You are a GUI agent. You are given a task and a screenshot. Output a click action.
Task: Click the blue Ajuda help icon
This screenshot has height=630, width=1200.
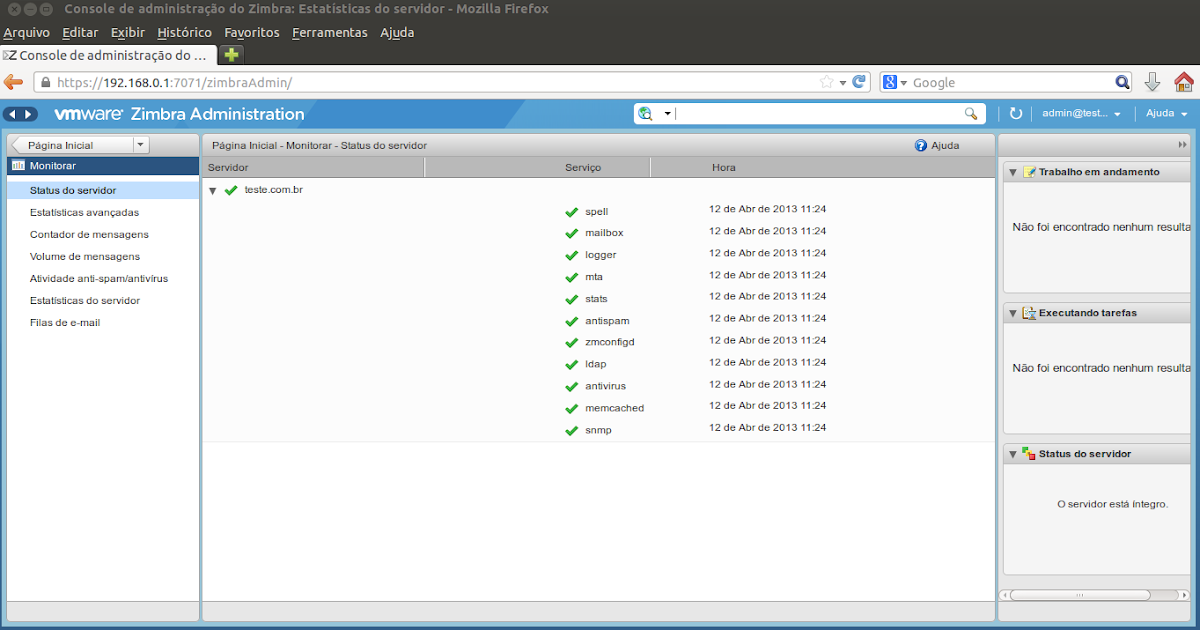point(921,145)
